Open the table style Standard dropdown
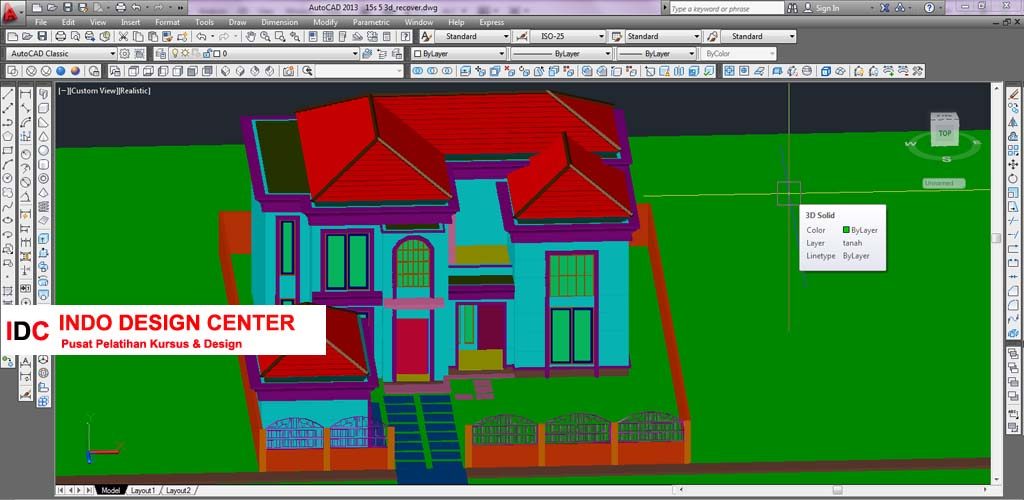This screenshot has width=1024, height=500. pyautogui.click(x=663, y=37)
